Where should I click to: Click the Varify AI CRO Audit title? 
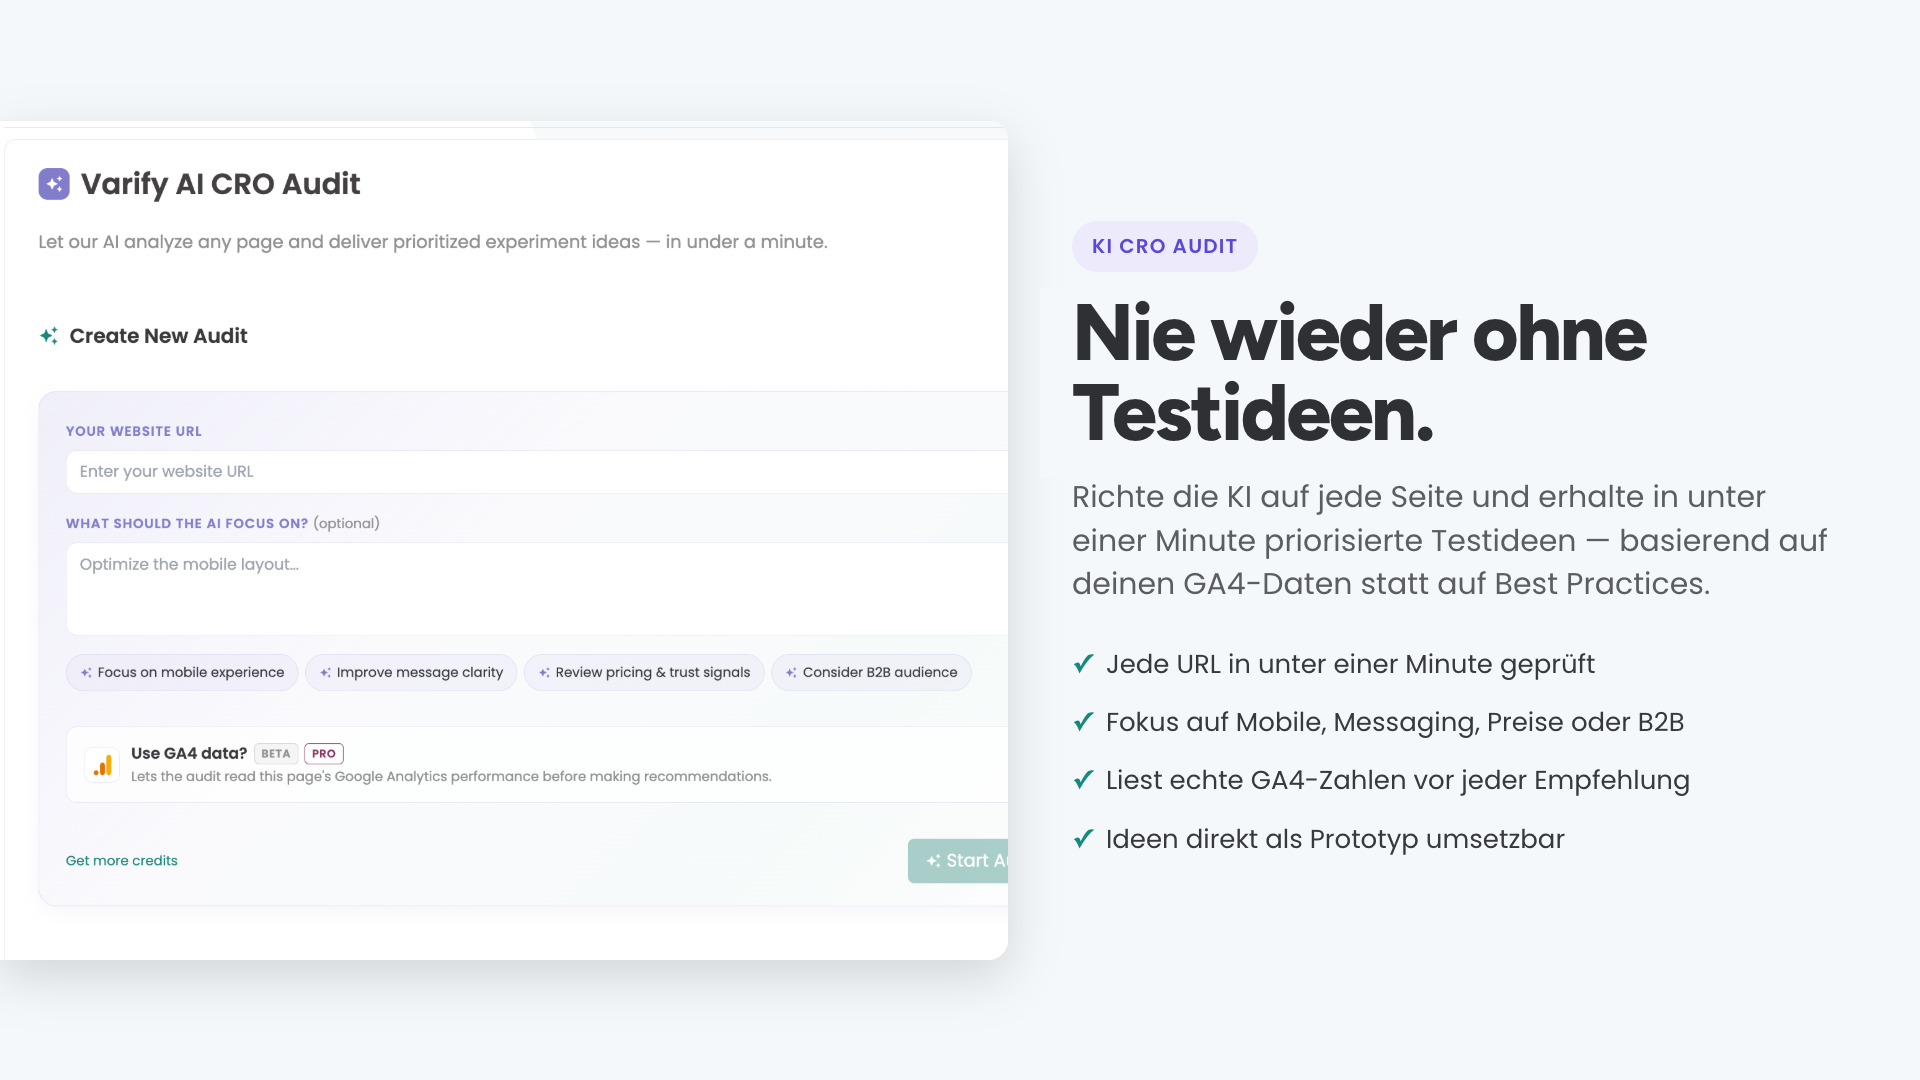pyautogui.click(x=220, y=184)
